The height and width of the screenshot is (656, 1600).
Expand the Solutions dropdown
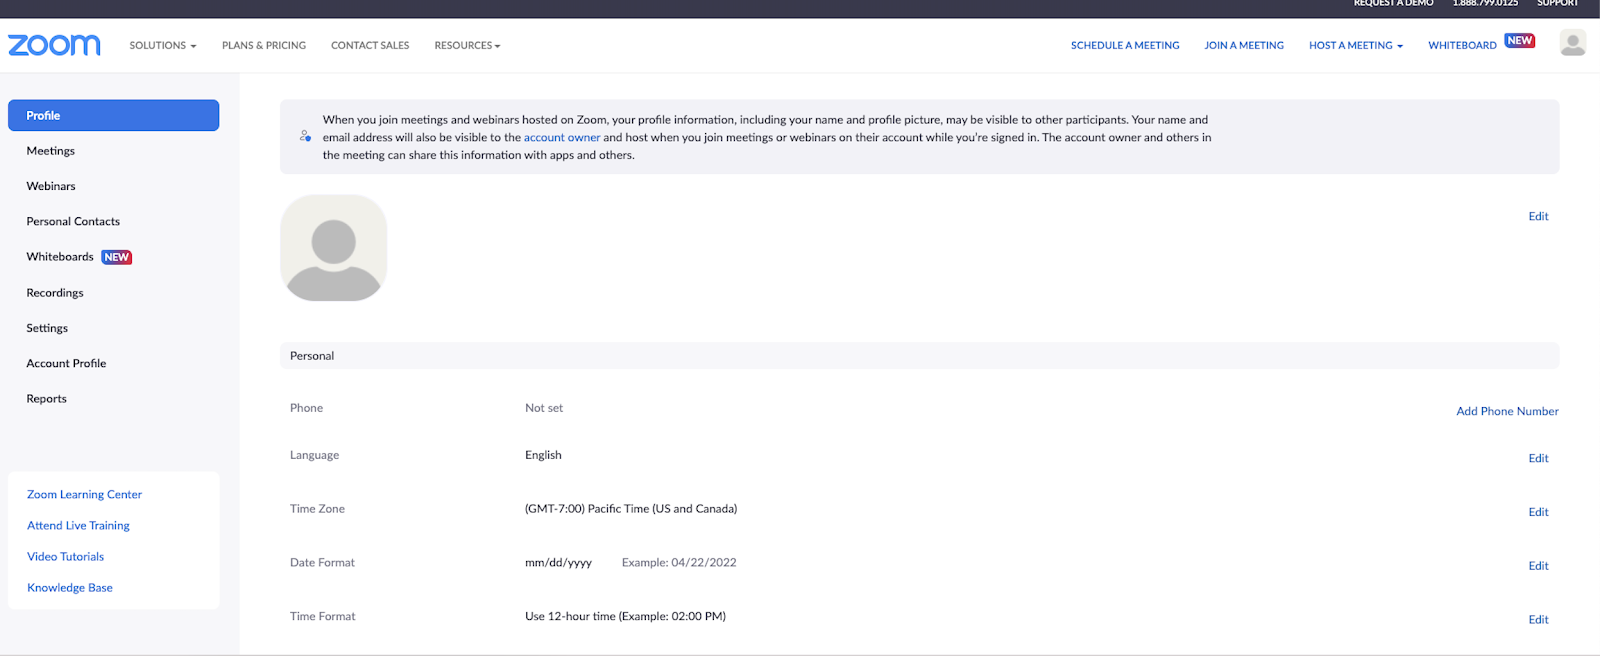[x=162, y=45]
